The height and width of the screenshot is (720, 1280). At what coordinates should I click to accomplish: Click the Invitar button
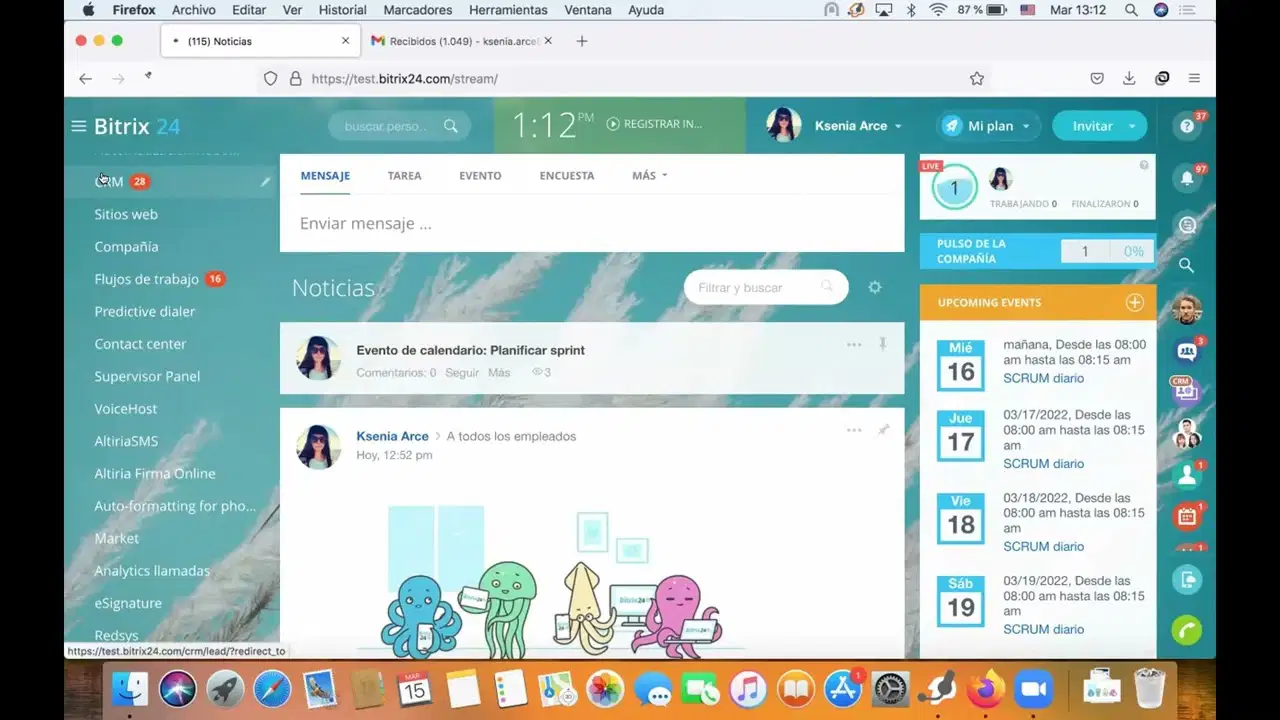pyautogui.click(x=1092, y=126)
